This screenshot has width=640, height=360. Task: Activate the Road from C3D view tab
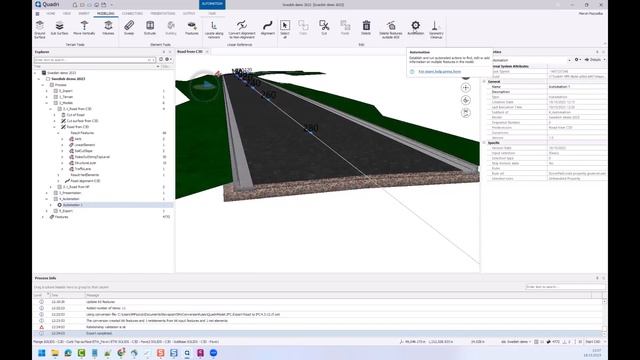tap(190, 52)
